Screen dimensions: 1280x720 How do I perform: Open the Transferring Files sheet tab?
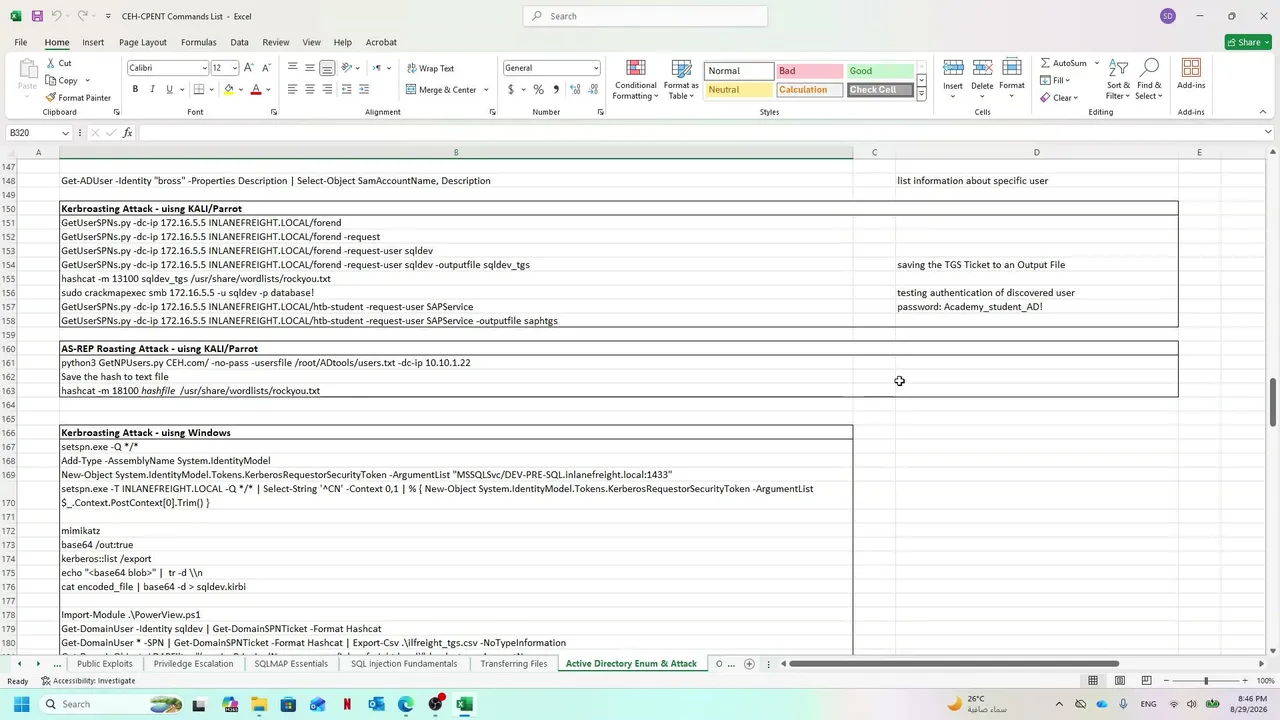(x=514, y=664)
